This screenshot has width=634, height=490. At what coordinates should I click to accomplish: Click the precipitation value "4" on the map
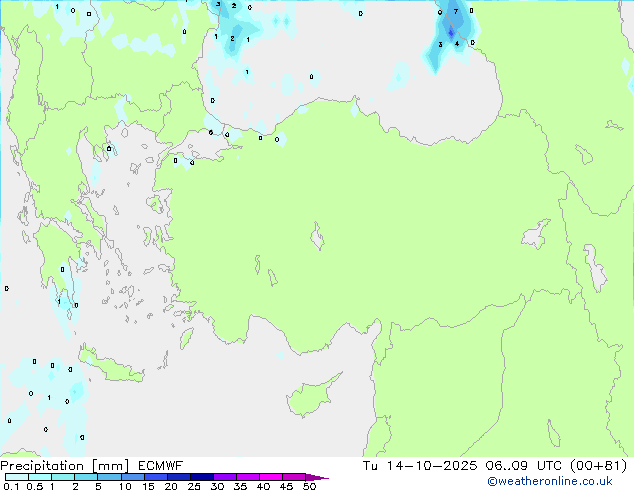point(457,43)
